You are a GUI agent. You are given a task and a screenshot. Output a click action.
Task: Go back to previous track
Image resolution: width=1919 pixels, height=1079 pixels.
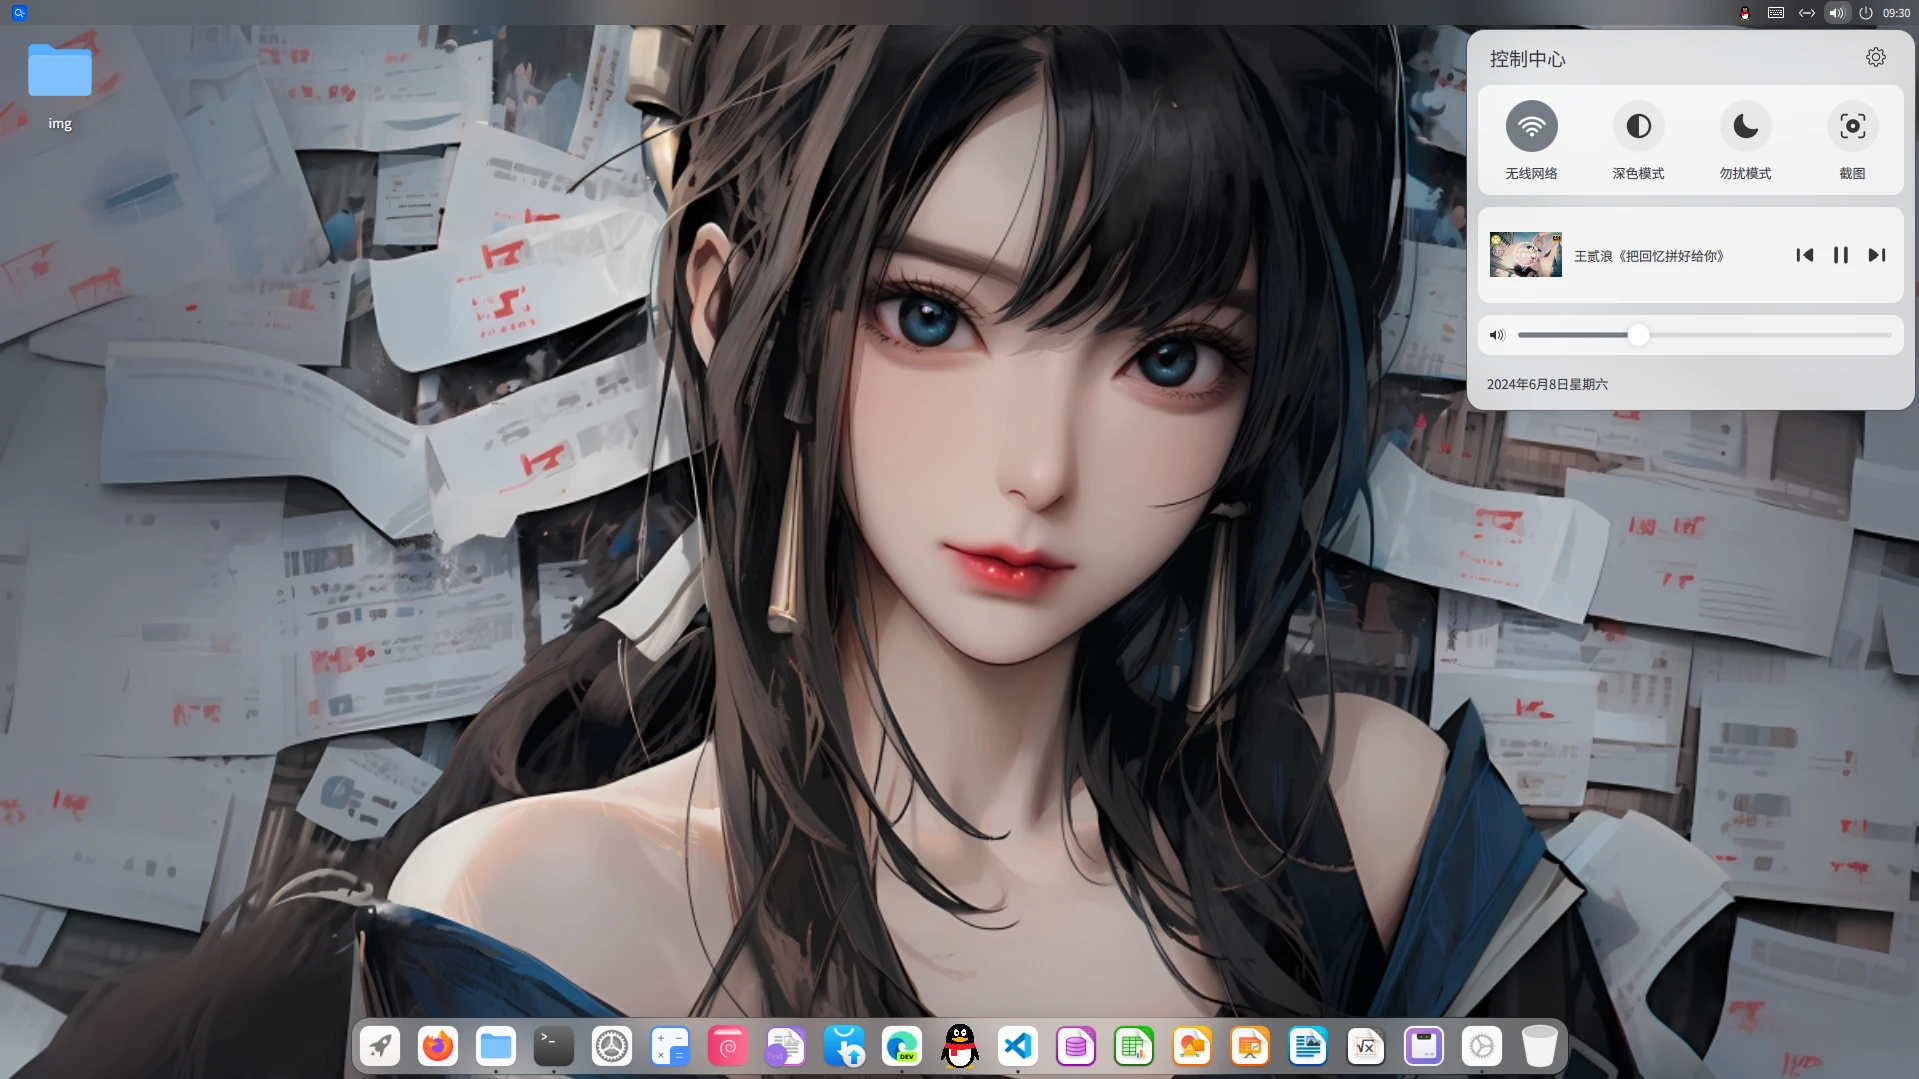(x=1804, y=255)
